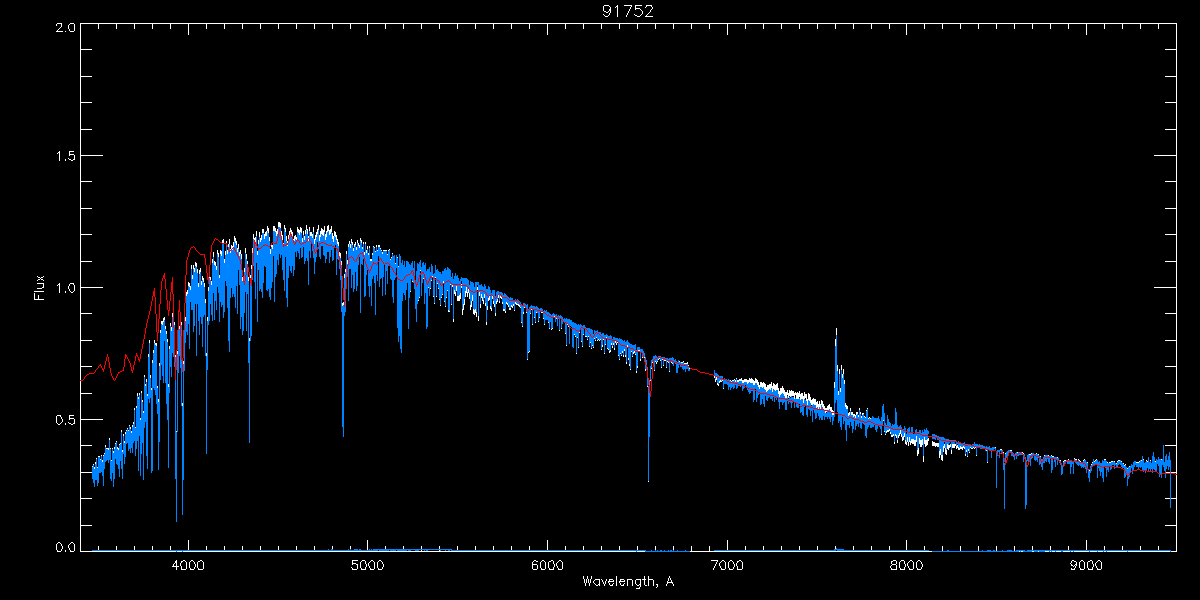
Task: Pick the absorption line bottom near 4860
Action: 343,435
